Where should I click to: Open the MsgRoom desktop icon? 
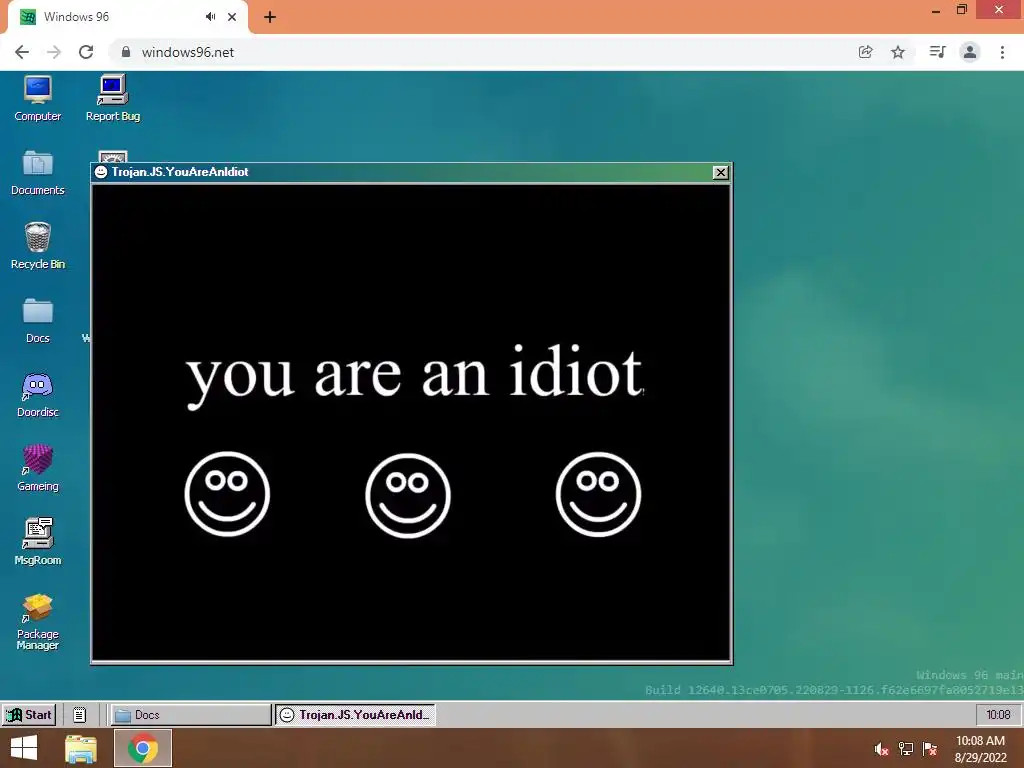(37, 542)
